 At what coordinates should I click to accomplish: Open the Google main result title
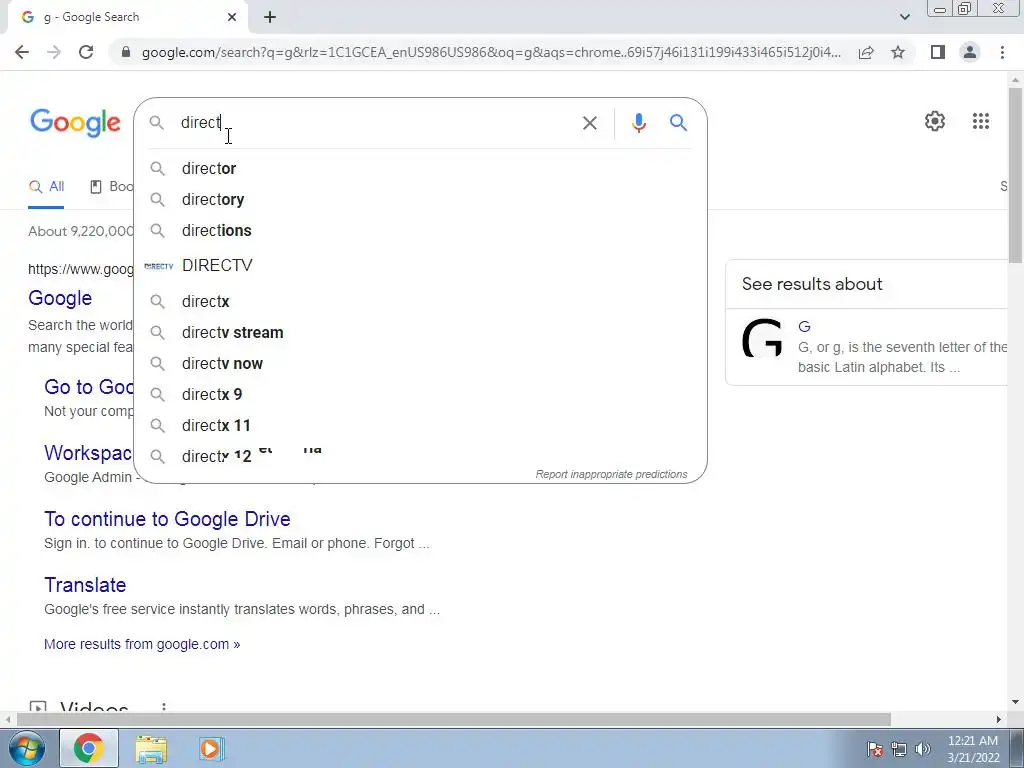[60, 298]
